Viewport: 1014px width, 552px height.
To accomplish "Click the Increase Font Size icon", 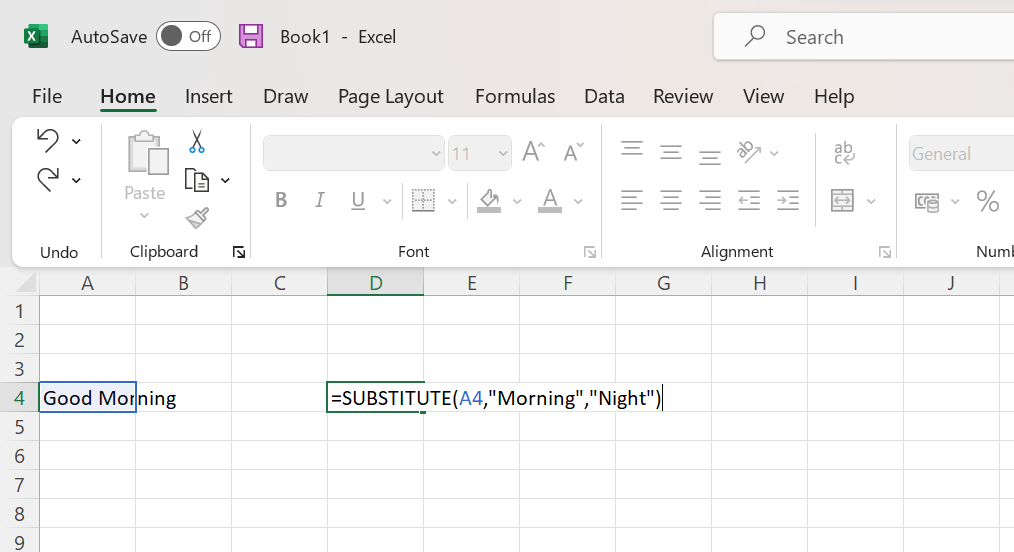I will click(x=533, y=152).
